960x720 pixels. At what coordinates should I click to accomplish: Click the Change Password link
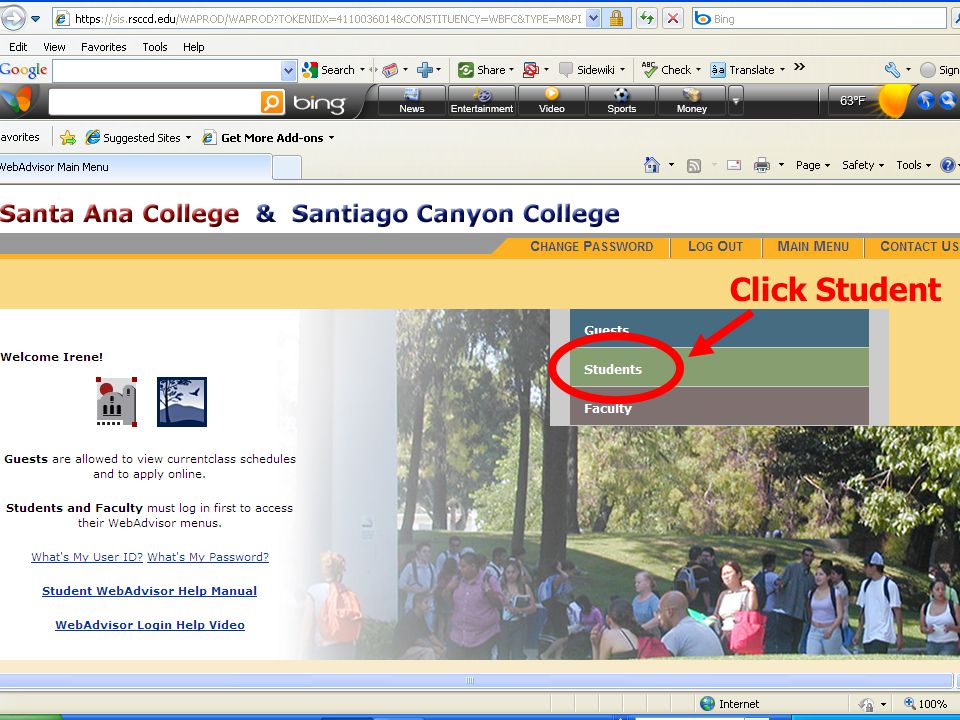pyautogui.click(x=591, y=246)
